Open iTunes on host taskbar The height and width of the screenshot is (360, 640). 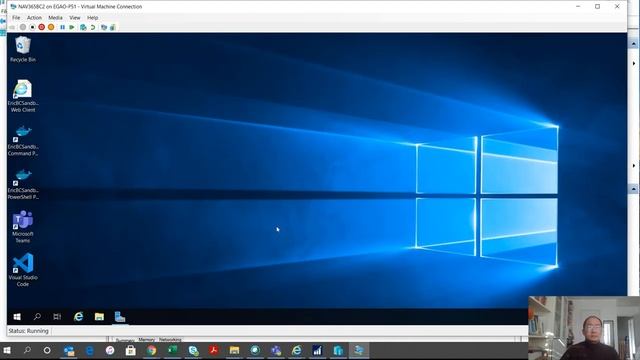coord(110,350)
